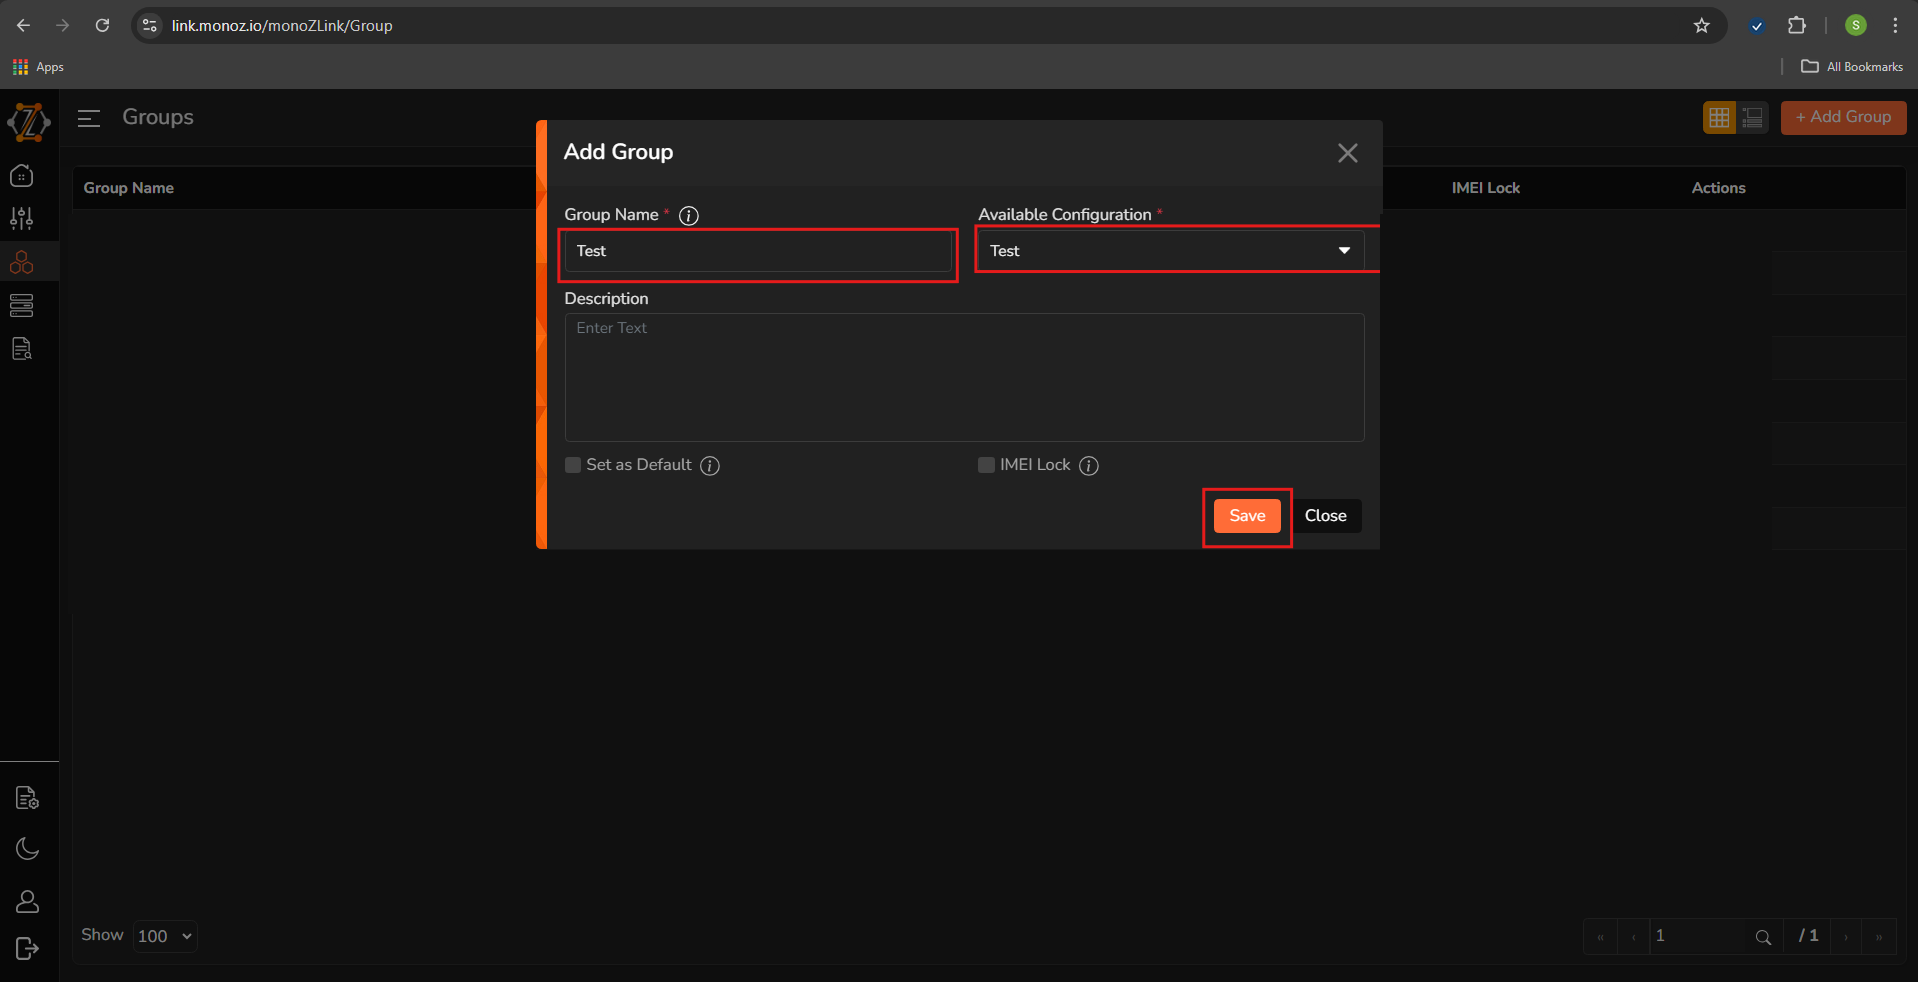Viewport: 1918px width, 982px height.
Task: Enable the Set as Default checkbox
Action: coord(573,465)
